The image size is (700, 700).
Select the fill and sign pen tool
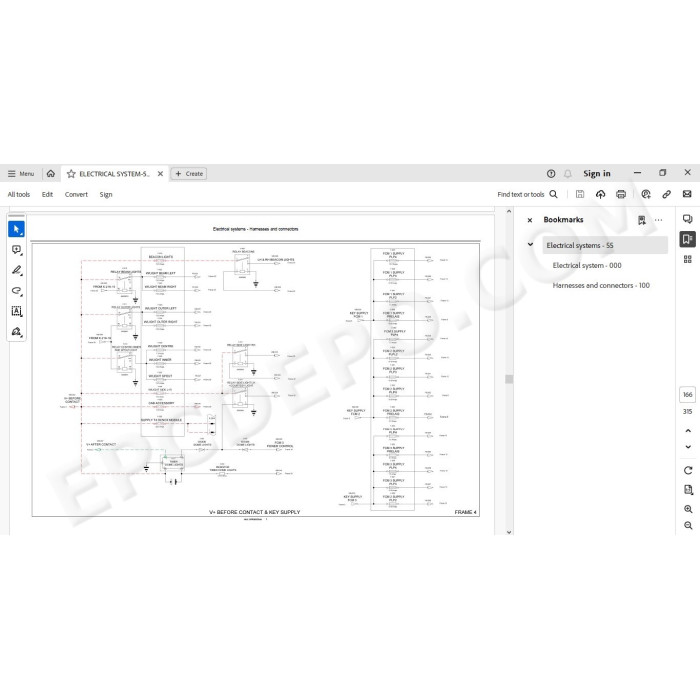pos(17,332)
